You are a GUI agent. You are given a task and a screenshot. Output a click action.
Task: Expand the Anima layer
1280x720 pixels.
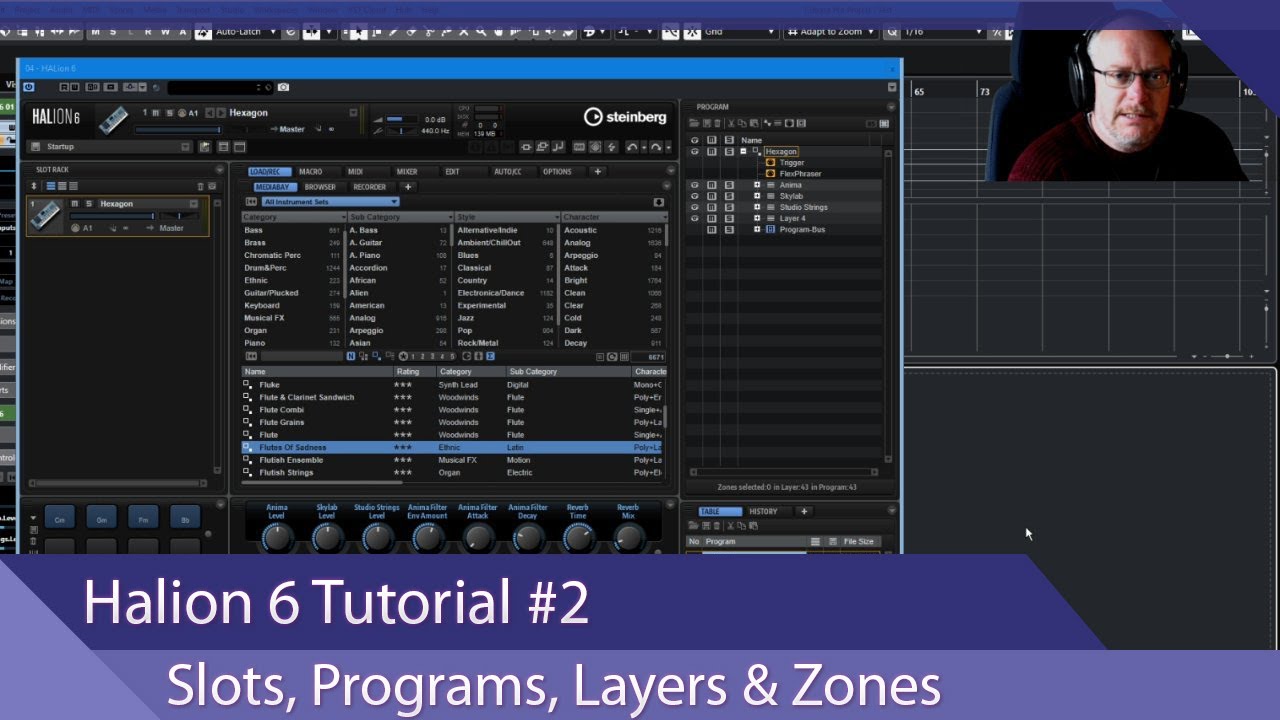757,185
